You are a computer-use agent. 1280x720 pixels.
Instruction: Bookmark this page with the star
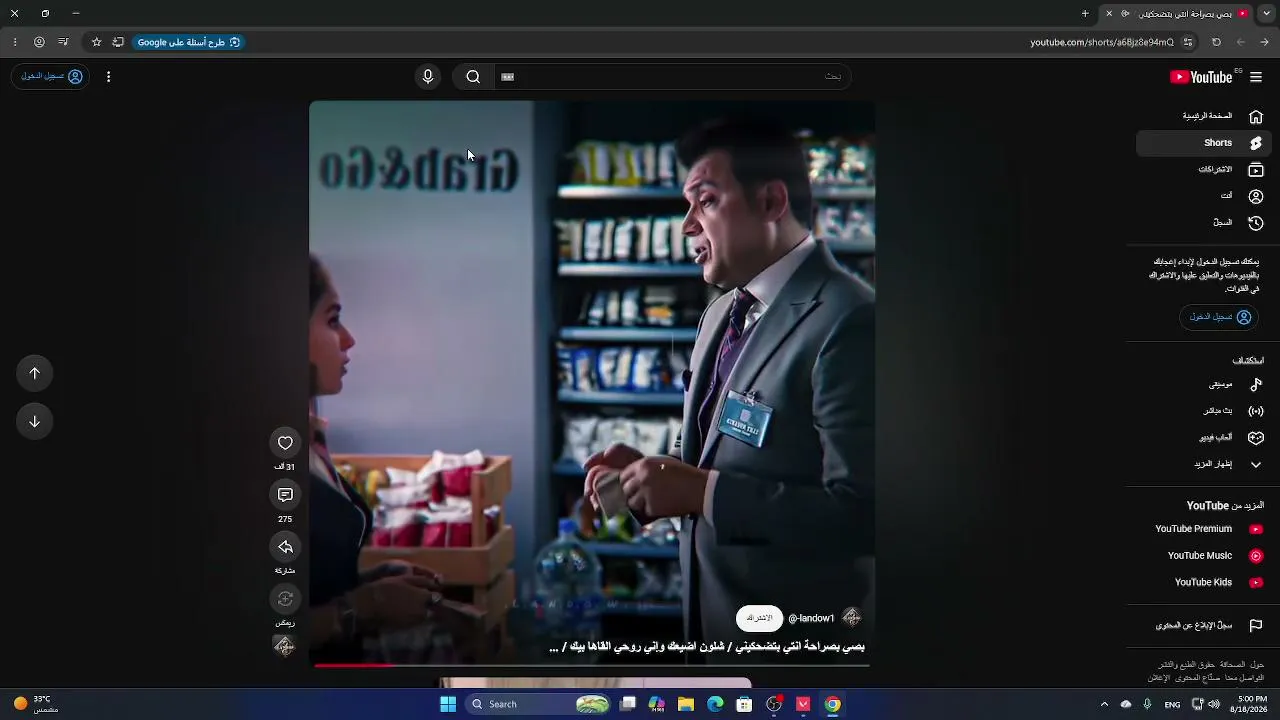click(x=96, y=42)
